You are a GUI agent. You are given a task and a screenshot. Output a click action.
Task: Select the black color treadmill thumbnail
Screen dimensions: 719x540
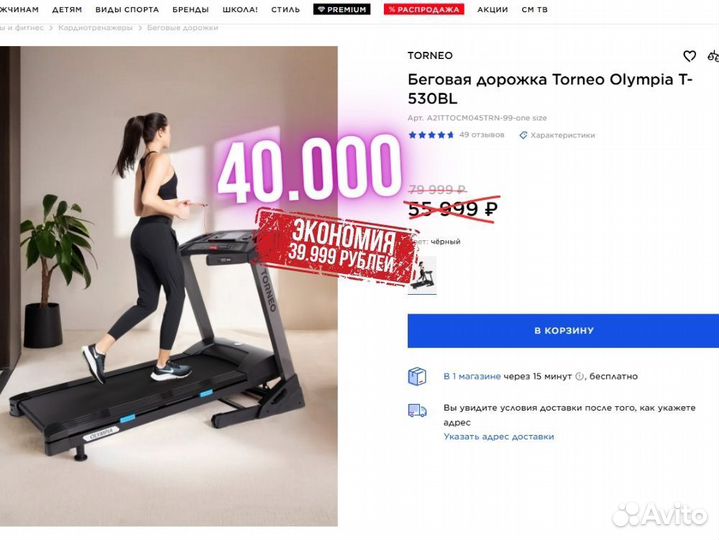pos(422,275)
